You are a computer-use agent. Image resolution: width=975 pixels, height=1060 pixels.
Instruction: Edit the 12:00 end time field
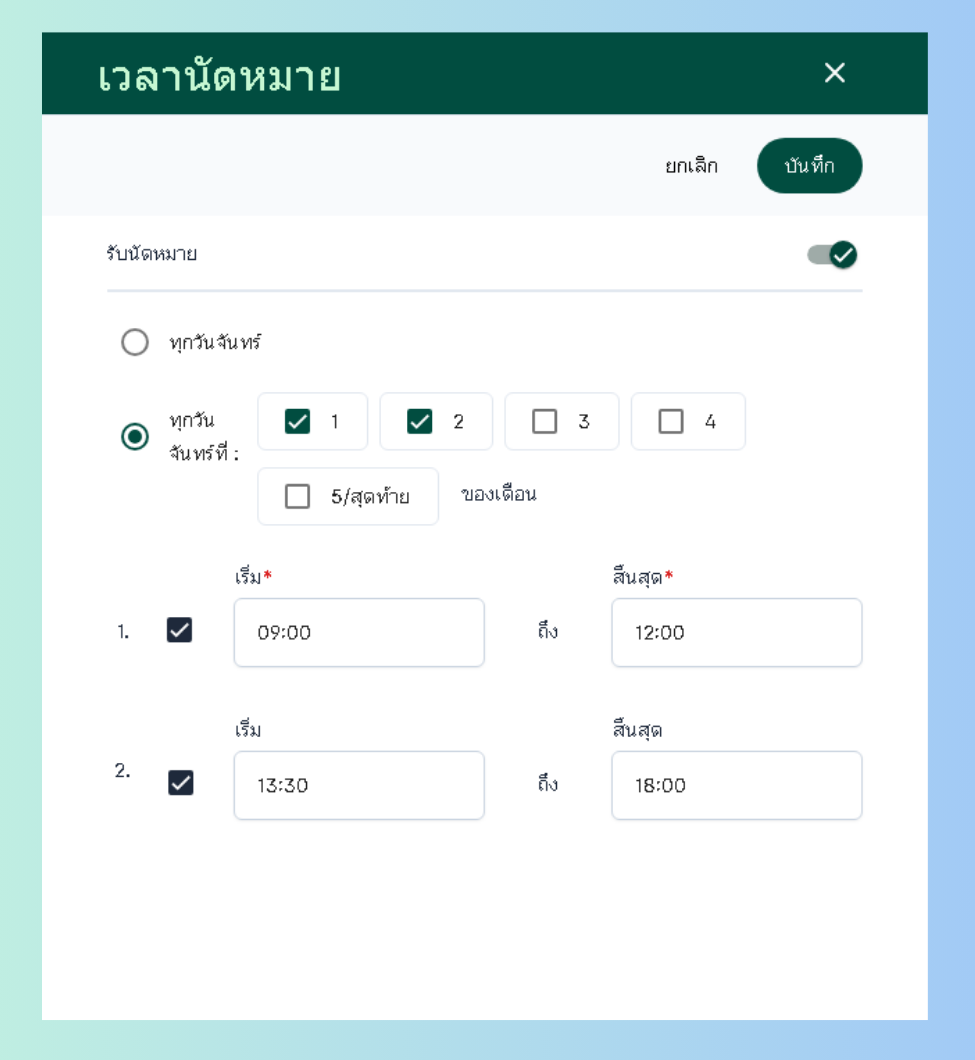point(736,633)
